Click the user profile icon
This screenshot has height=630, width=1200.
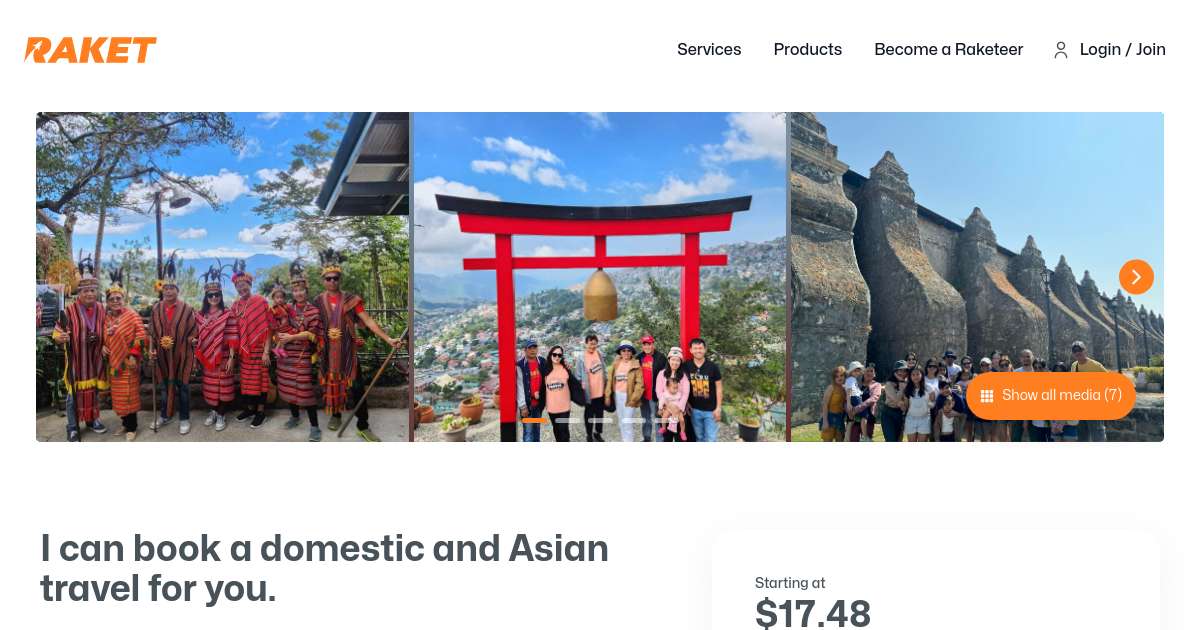click(x=1061, y=50)
